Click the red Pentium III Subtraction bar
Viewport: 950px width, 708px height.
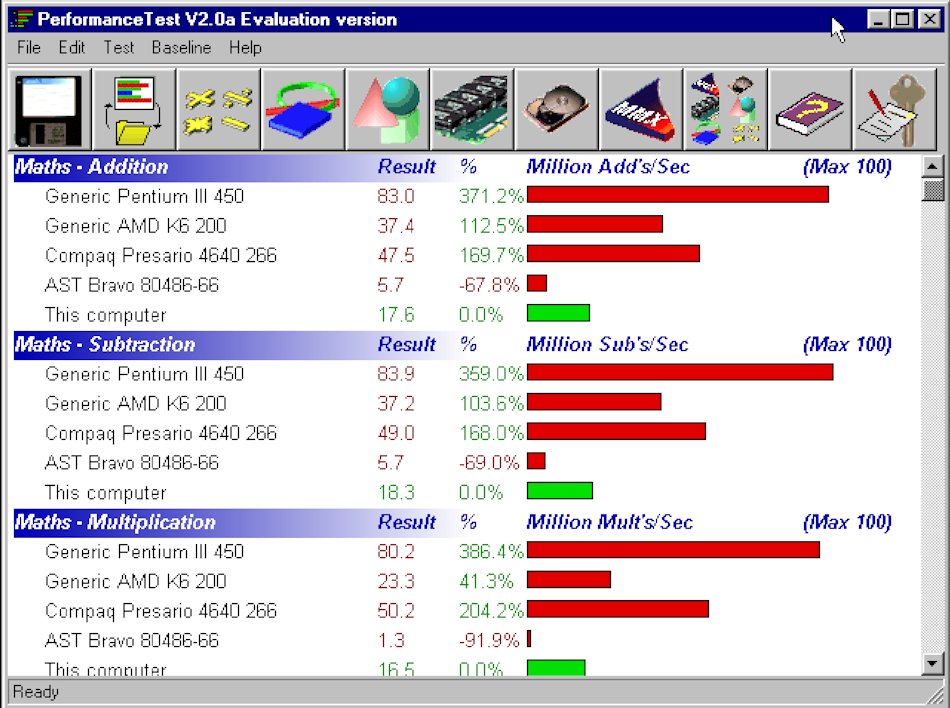(680, 372)
